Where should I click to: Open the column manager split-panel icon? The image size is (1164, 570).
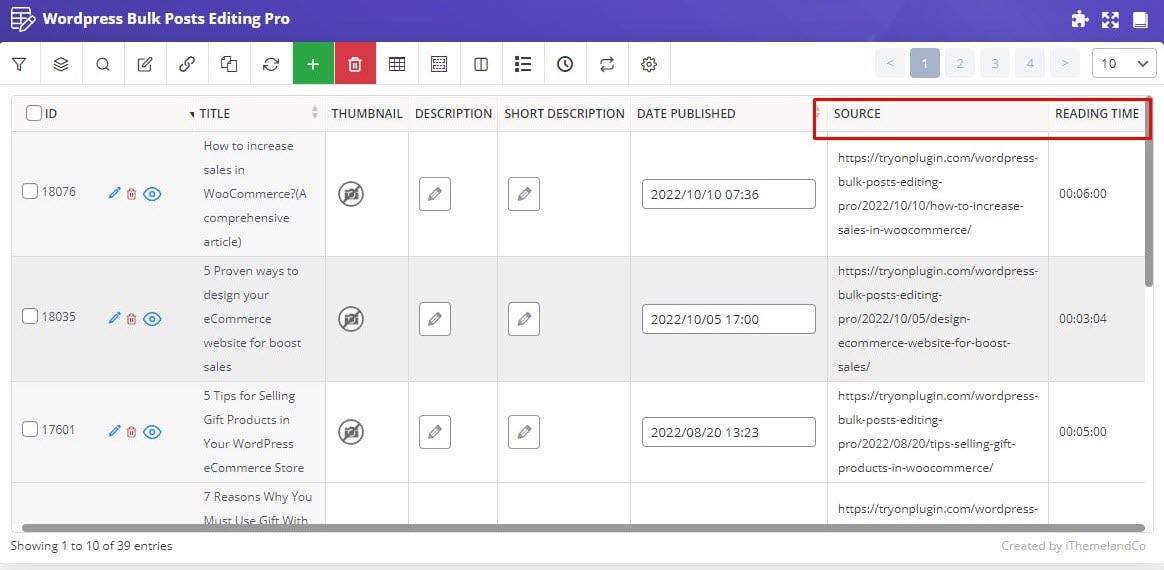point(481,64)
